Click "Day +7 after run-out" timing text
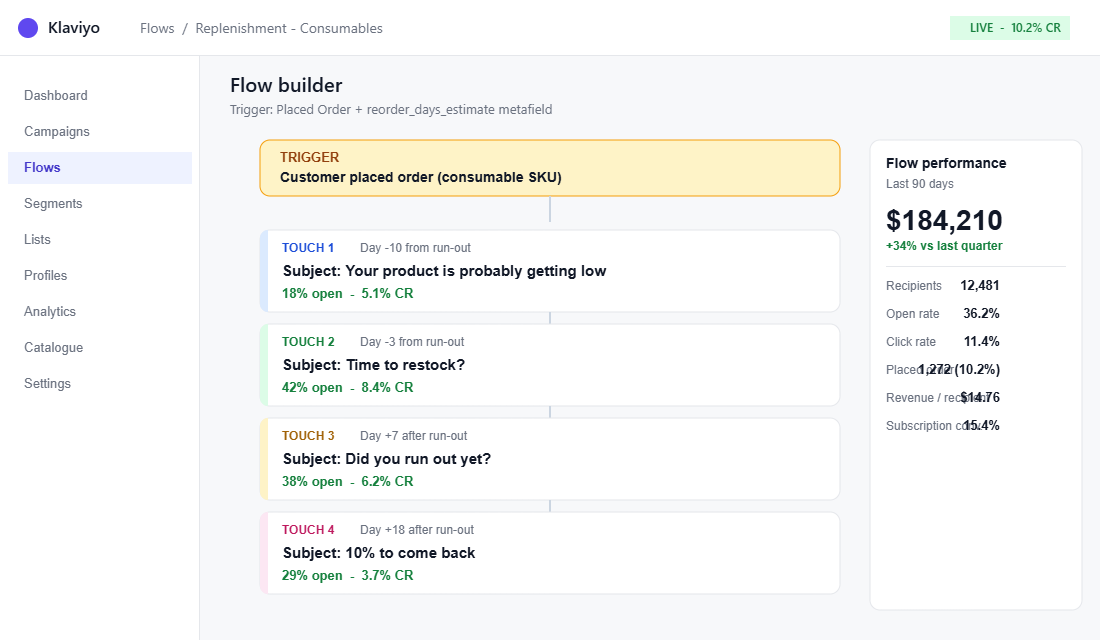The image size is (1100, 640). [414, 436]
